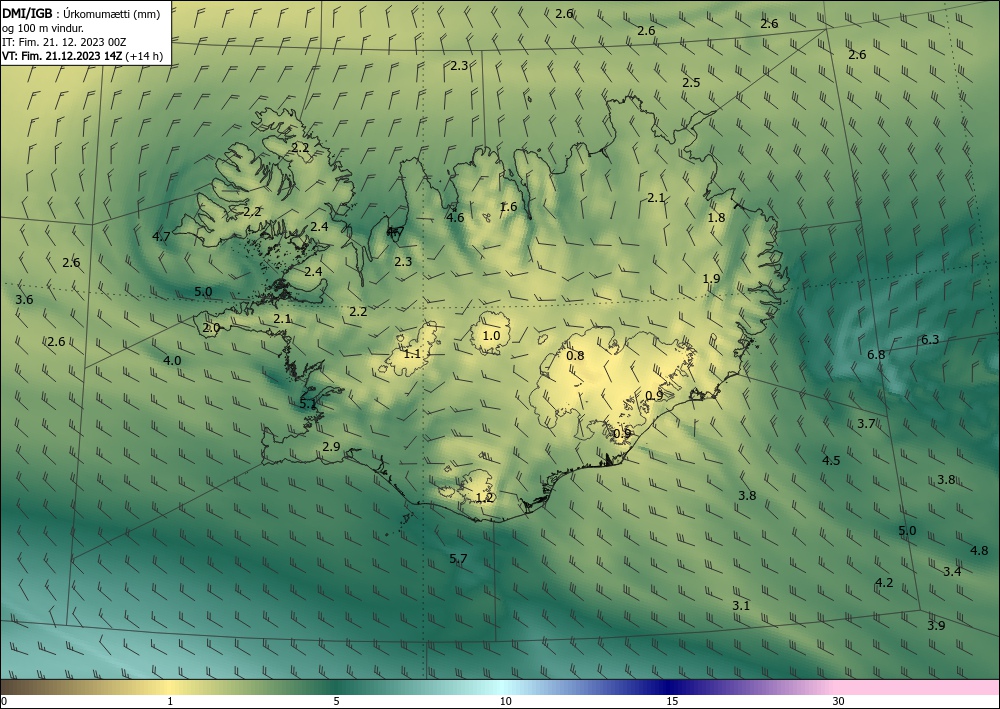Click the 3.1 value in the southern sea
Screen dimensions: 1000x709
(x=740, y=605)
